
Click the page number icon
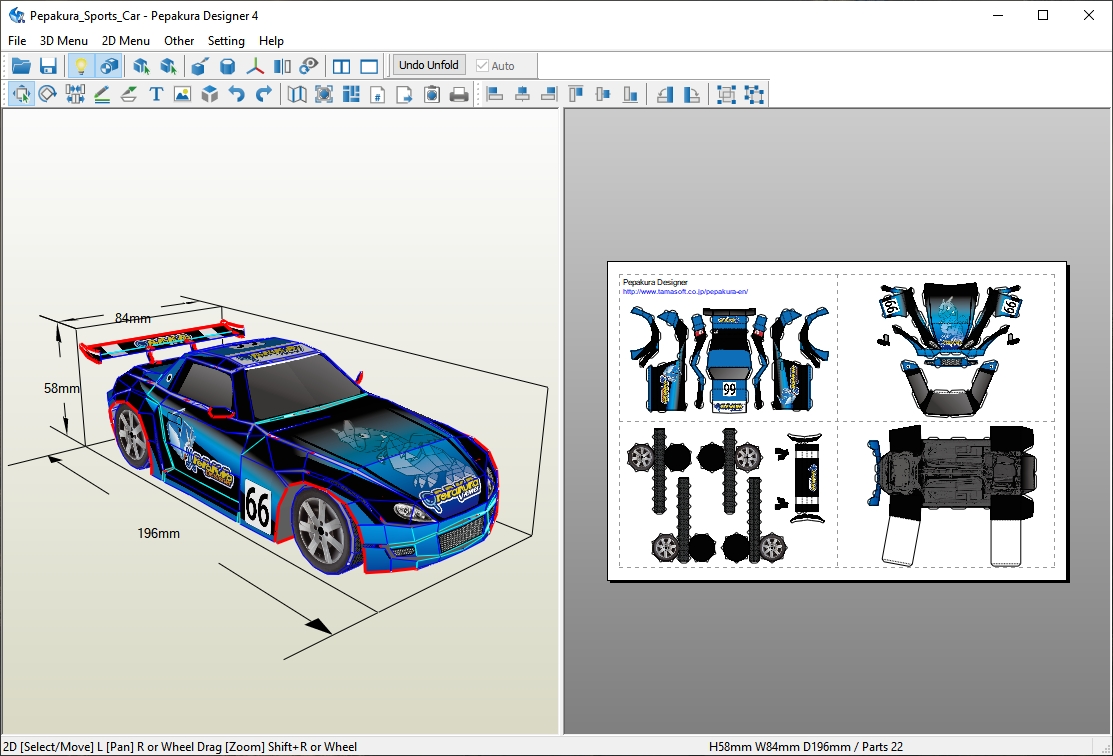tap(378, 94)
